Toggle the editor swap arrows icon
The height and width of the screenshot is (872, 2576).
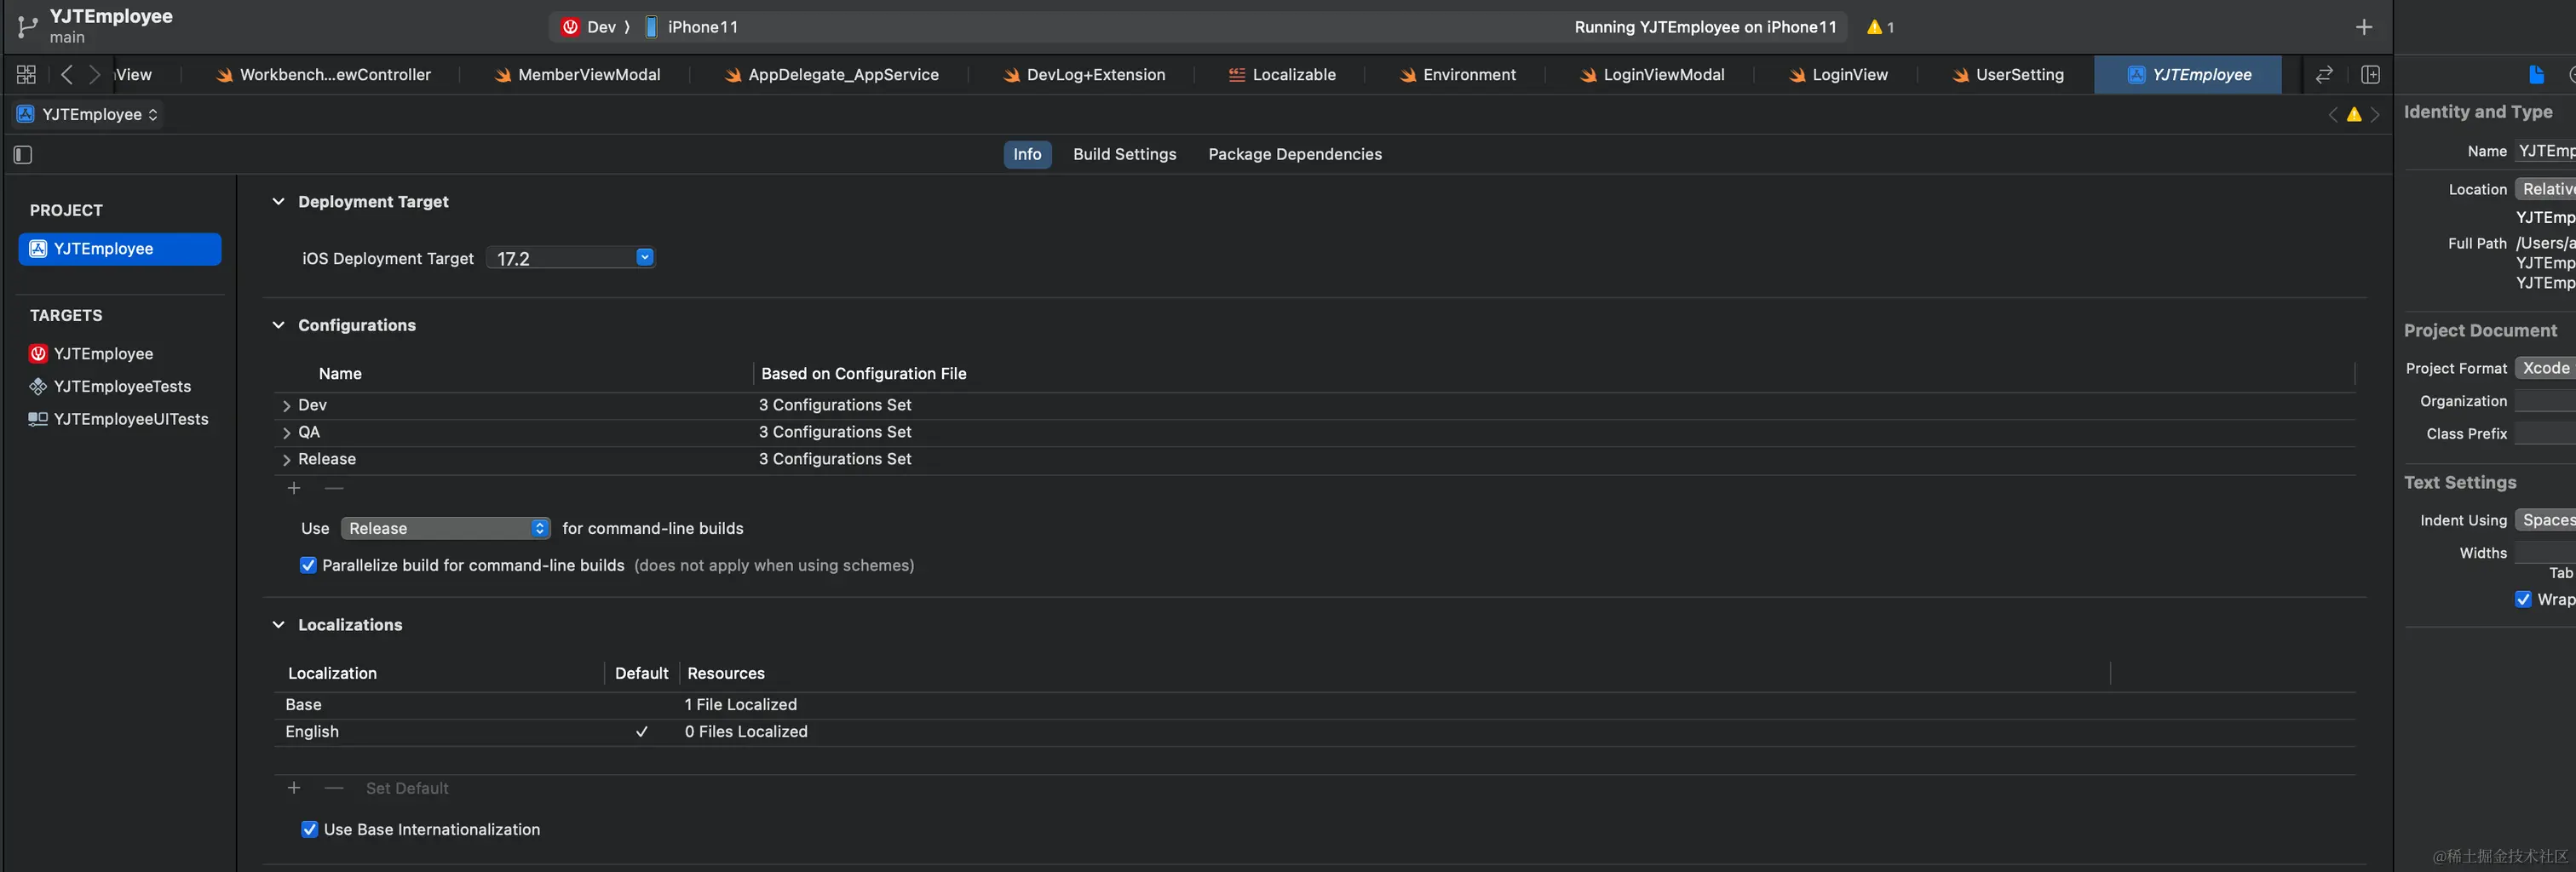click(2324, 75)
